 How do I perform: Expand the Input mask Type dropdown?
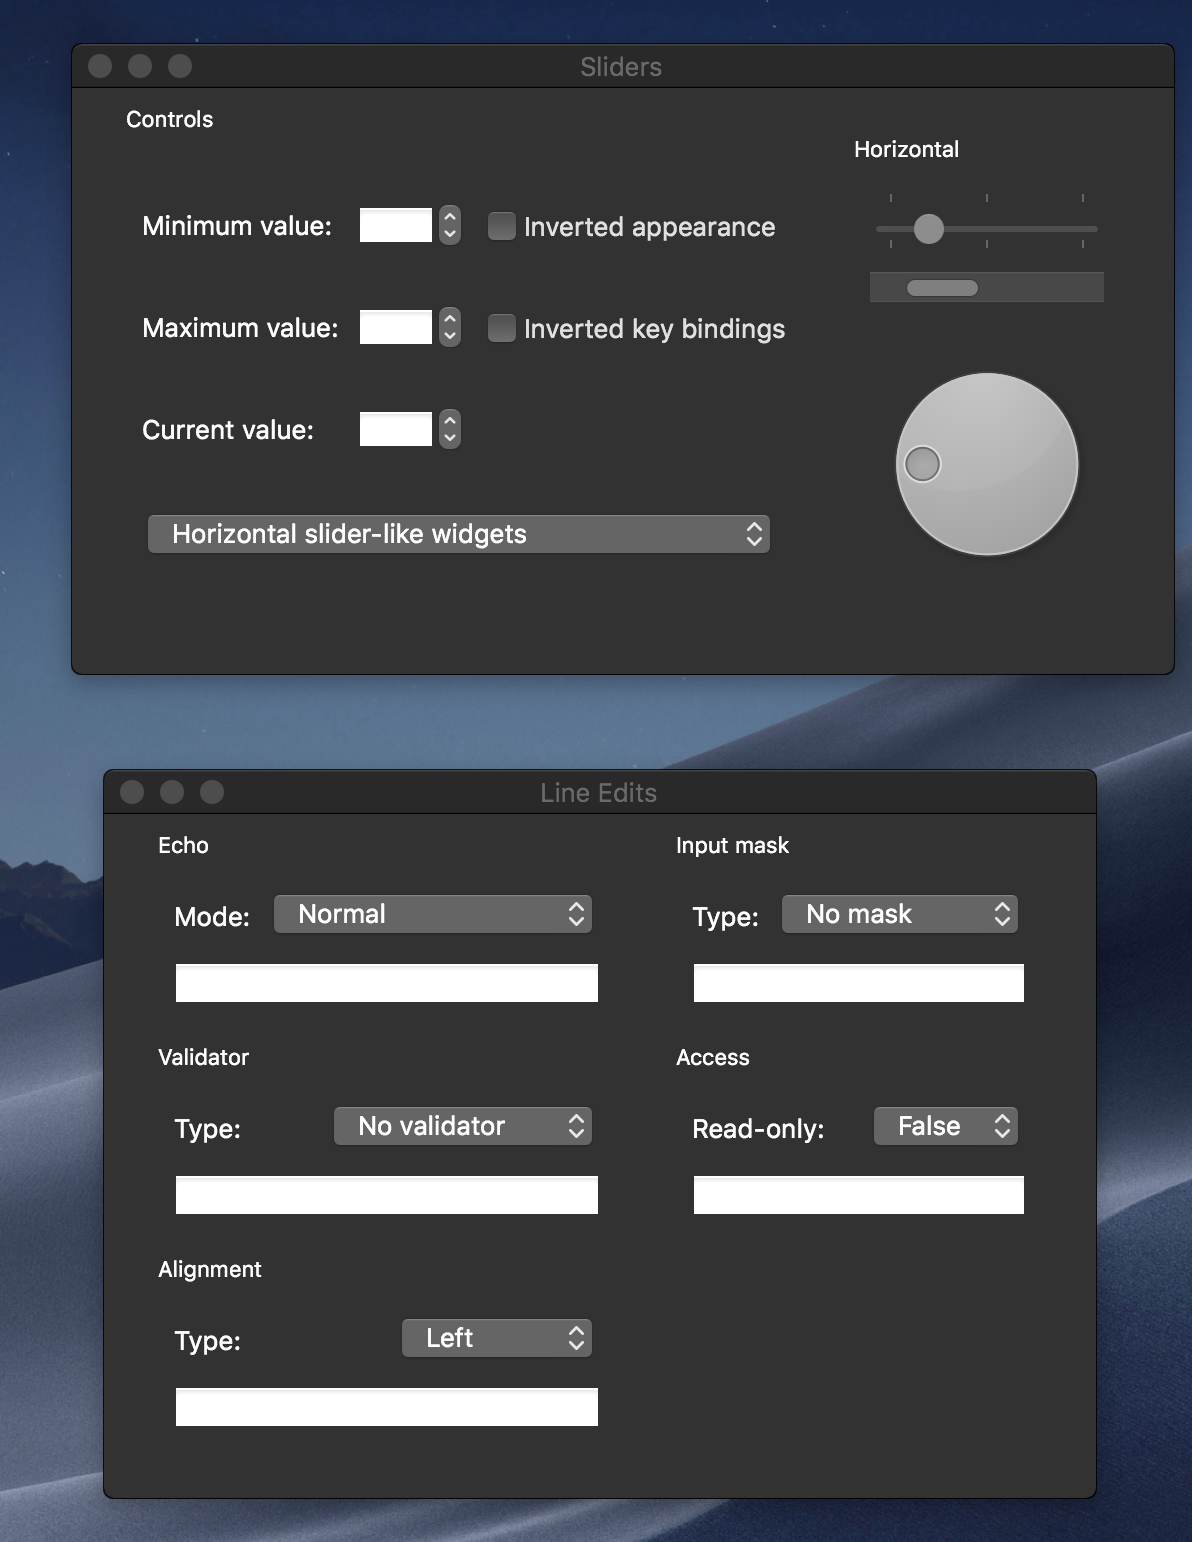click(898, 914)
